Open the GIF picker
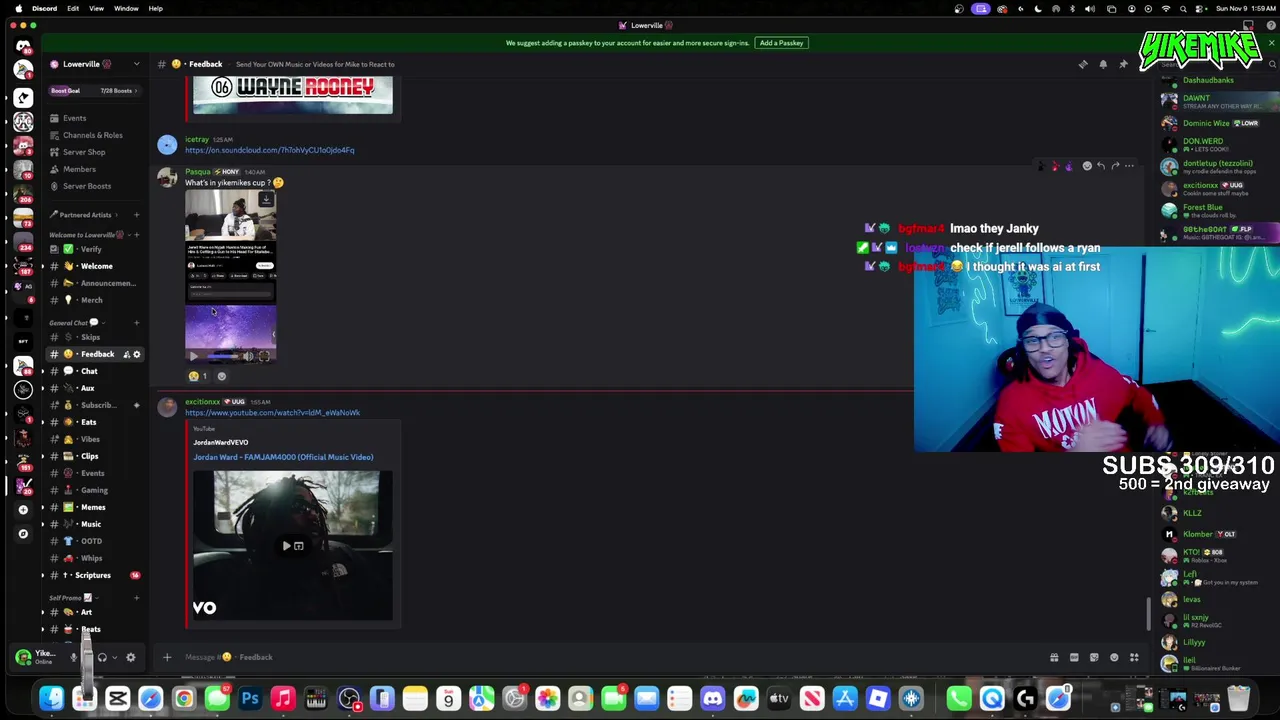Screen dimensions: 1280x720 1074,657
